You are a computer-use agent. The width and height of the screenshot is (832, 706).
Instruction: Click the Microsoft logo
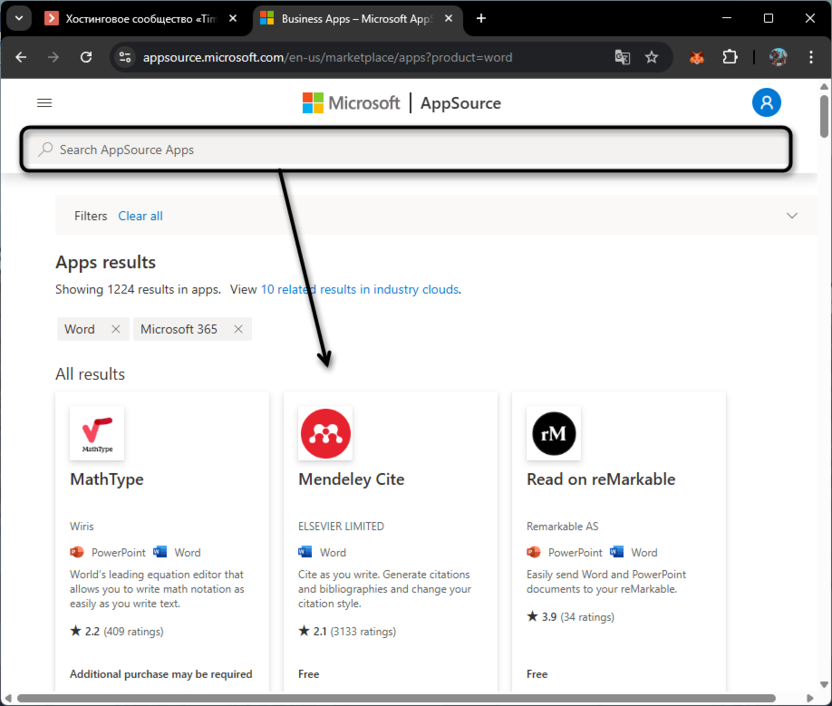tap(351, 103)
